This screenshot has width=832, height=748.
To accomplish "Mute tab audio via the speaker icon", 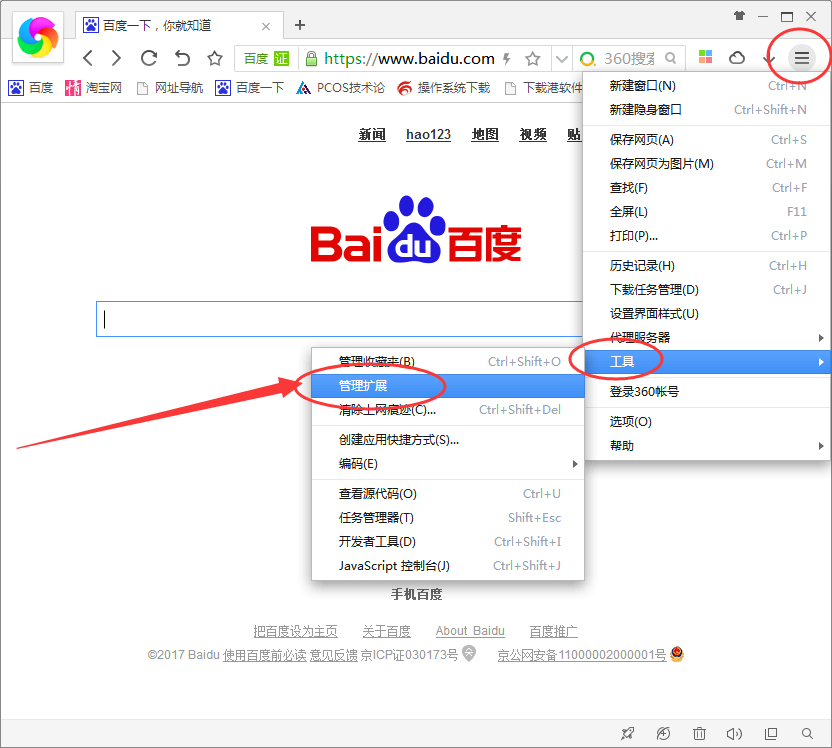I will [735, 733].
